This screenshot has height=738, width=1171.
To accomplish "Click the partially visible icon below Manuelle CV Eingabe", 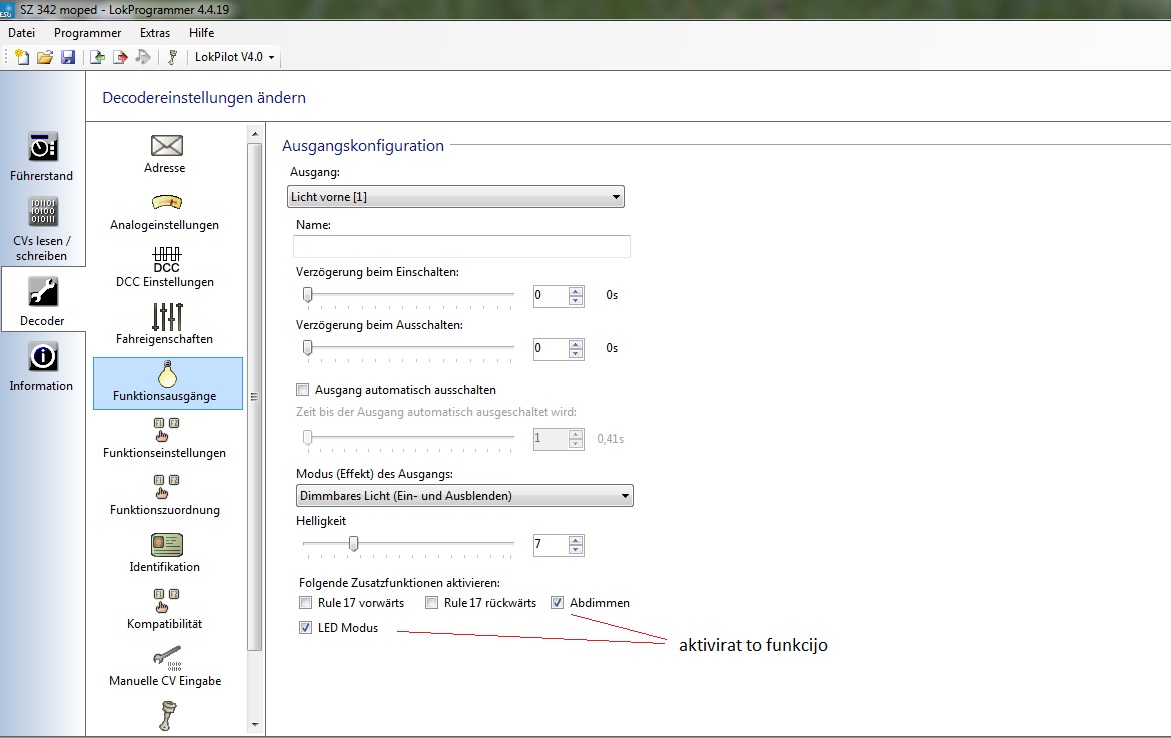I will point(168,716).
